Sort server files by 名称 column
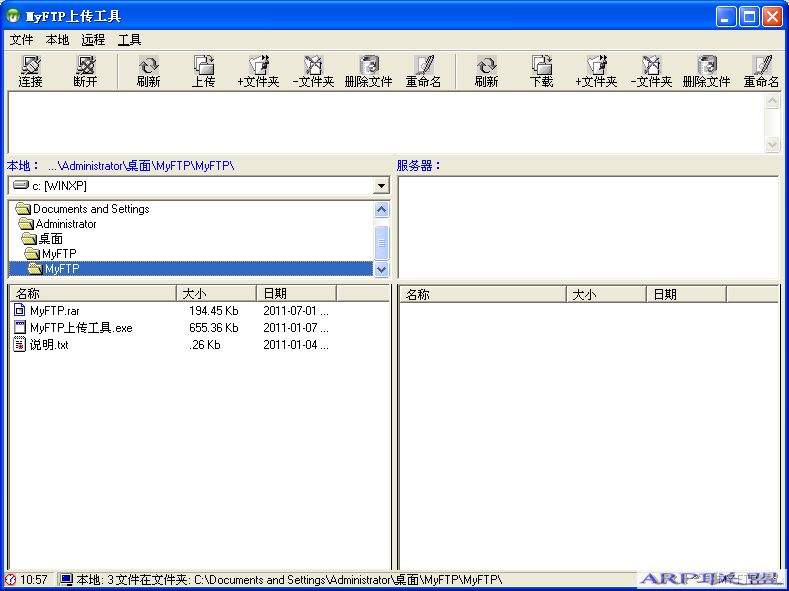789x591 pixels. (x=483, y=294)
